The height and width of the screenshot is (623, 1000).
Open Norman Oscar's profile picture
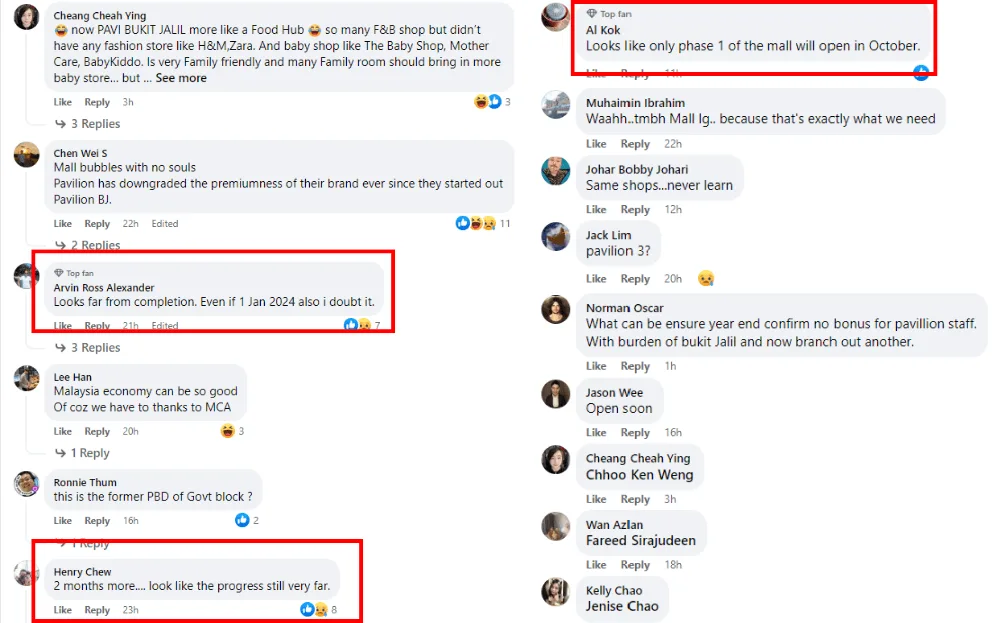[x=556, y=309]
